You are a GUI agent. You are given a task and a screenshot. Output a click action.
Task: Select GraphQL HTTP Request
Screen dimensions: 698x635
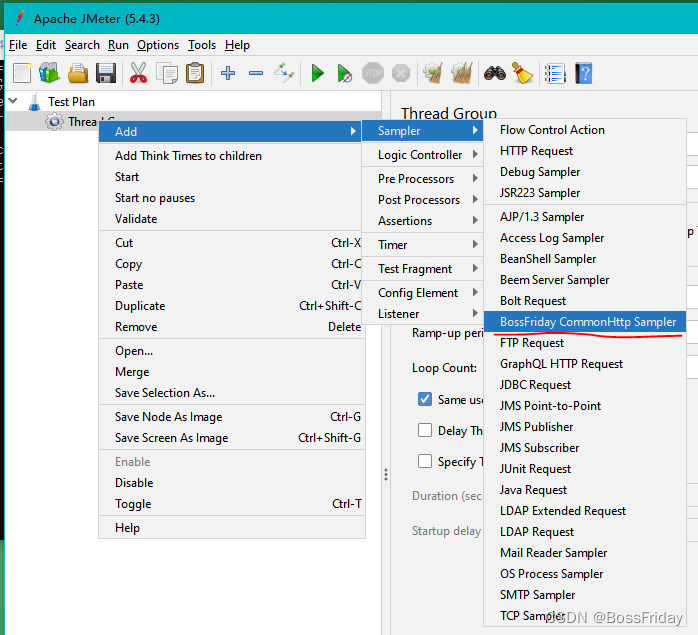(584, 363)
